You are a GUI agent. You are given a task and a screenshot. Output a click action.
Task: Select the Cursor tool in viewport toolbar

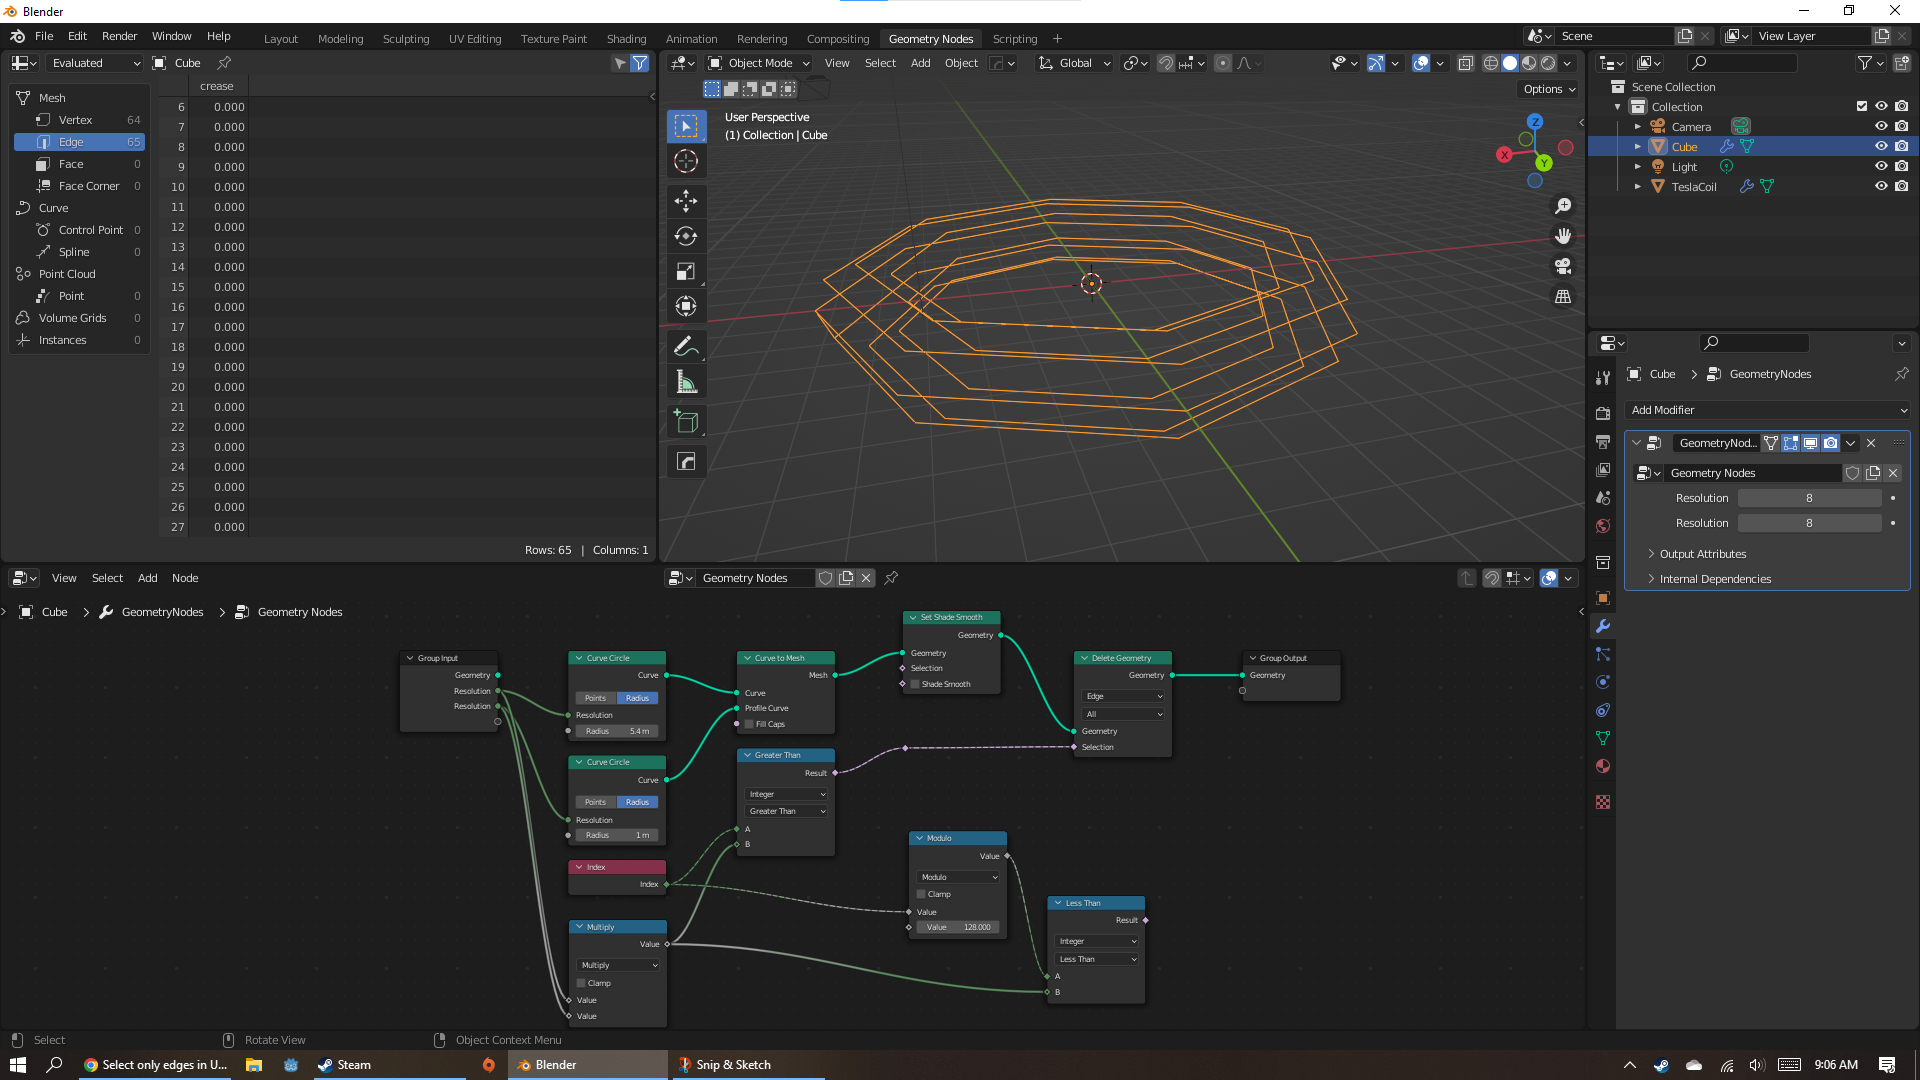(686, 161)
